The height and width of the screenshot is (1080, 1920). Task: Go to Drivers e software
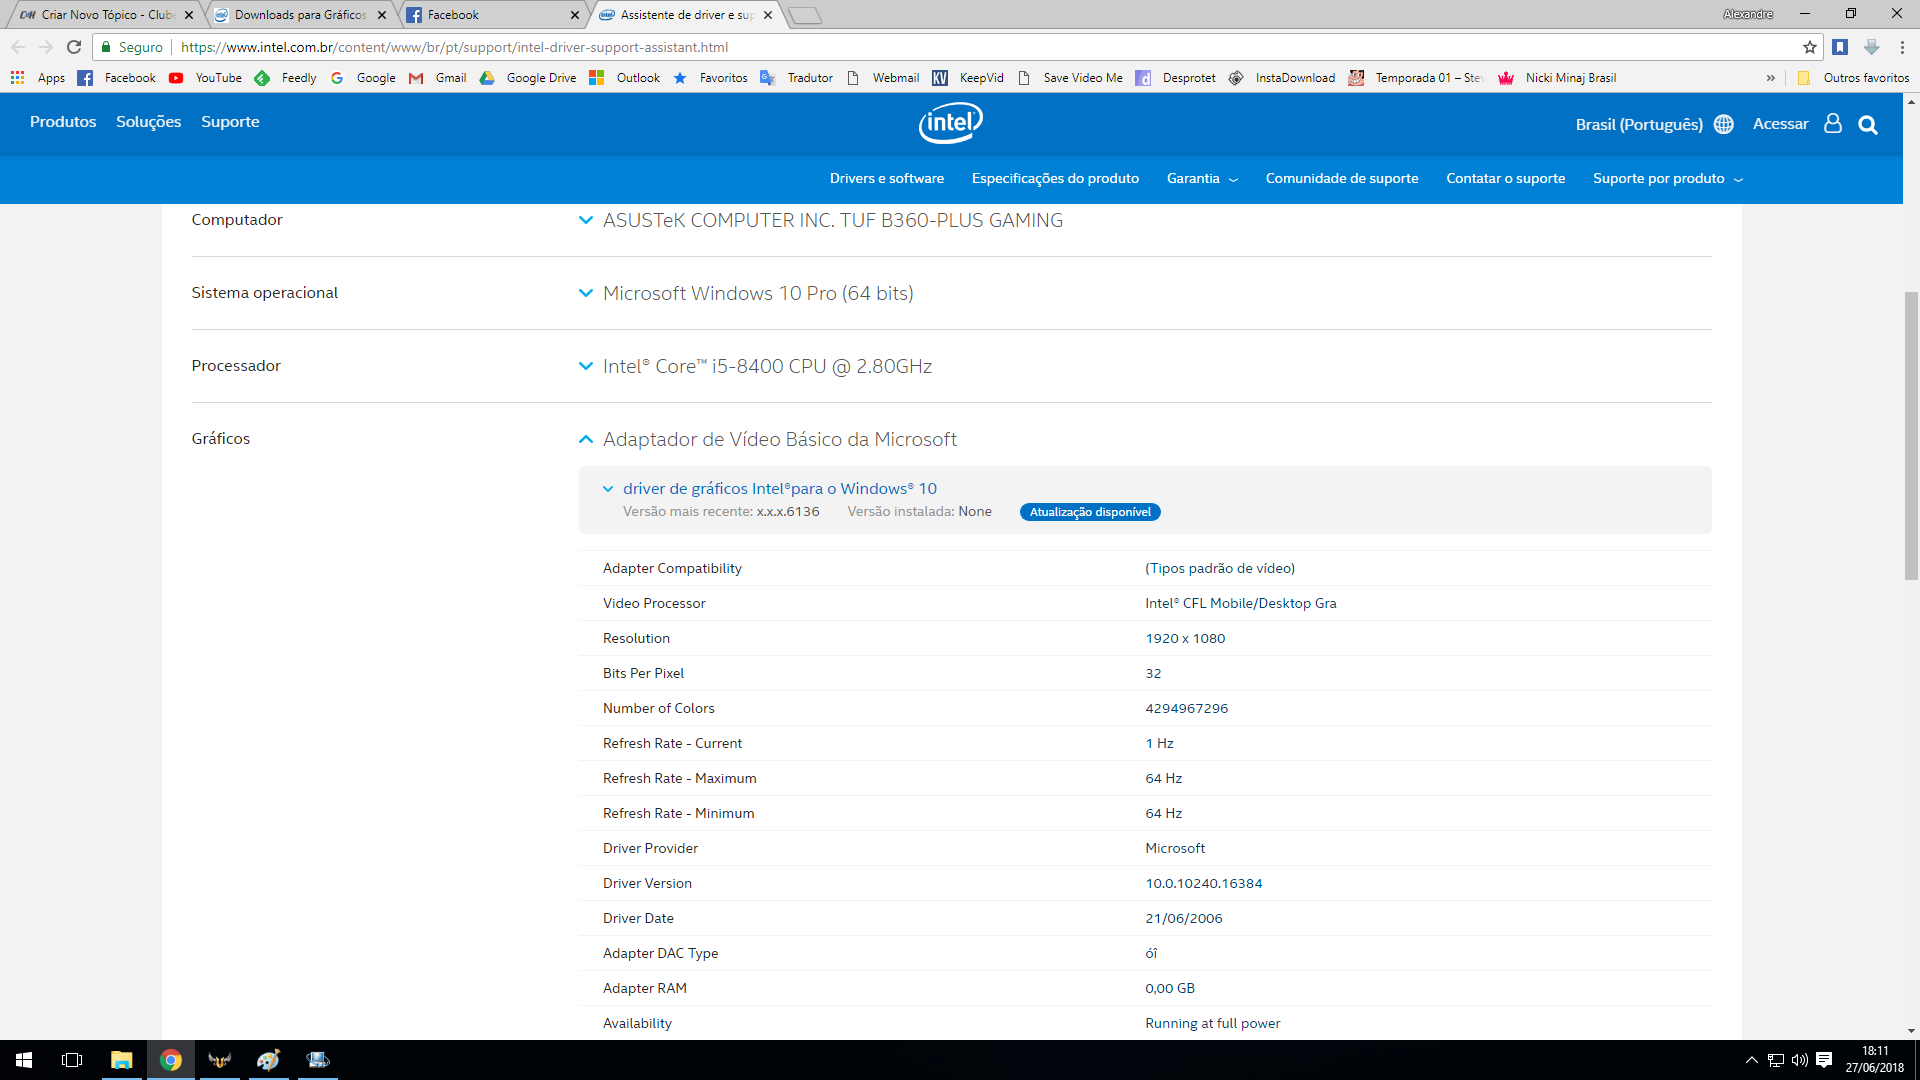tap(886, 178)
